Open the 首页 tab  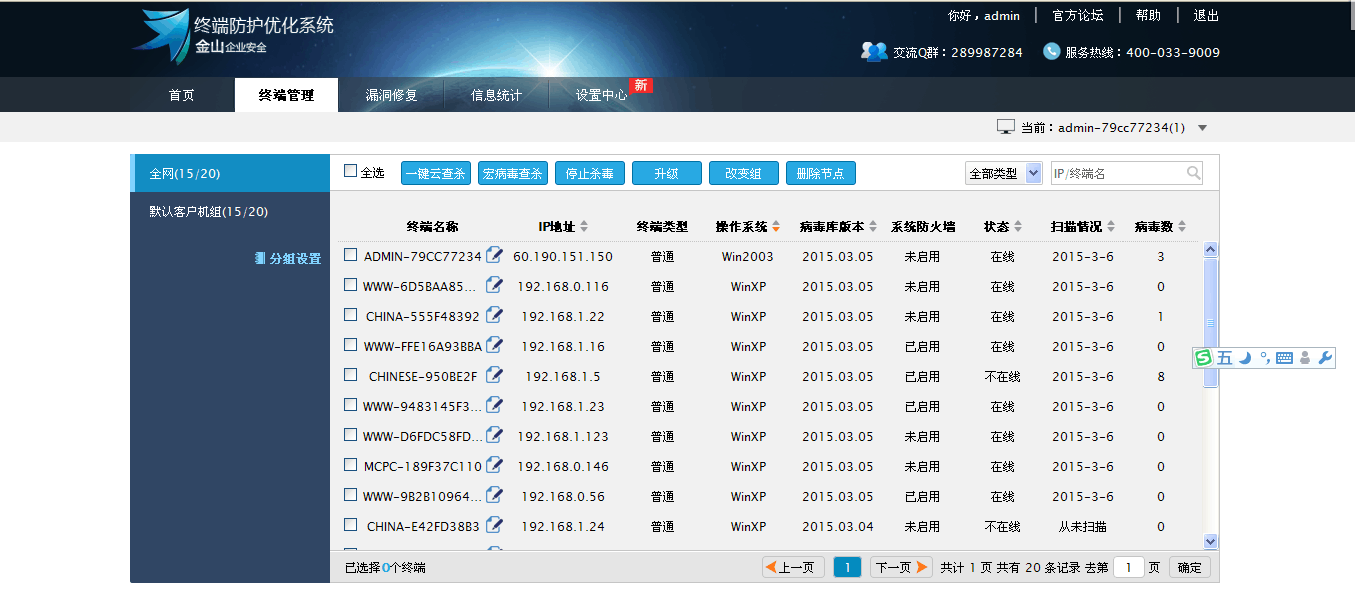click(181, 95)
